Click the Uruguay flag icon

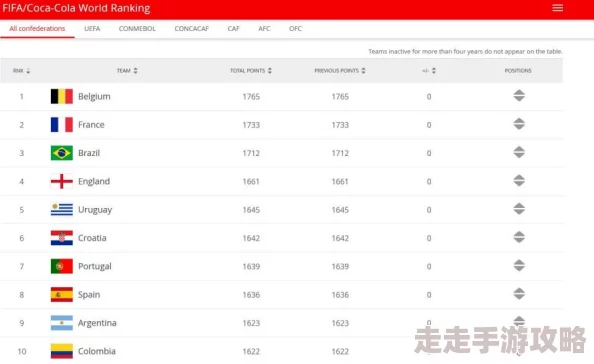click(x=62, y=209)
